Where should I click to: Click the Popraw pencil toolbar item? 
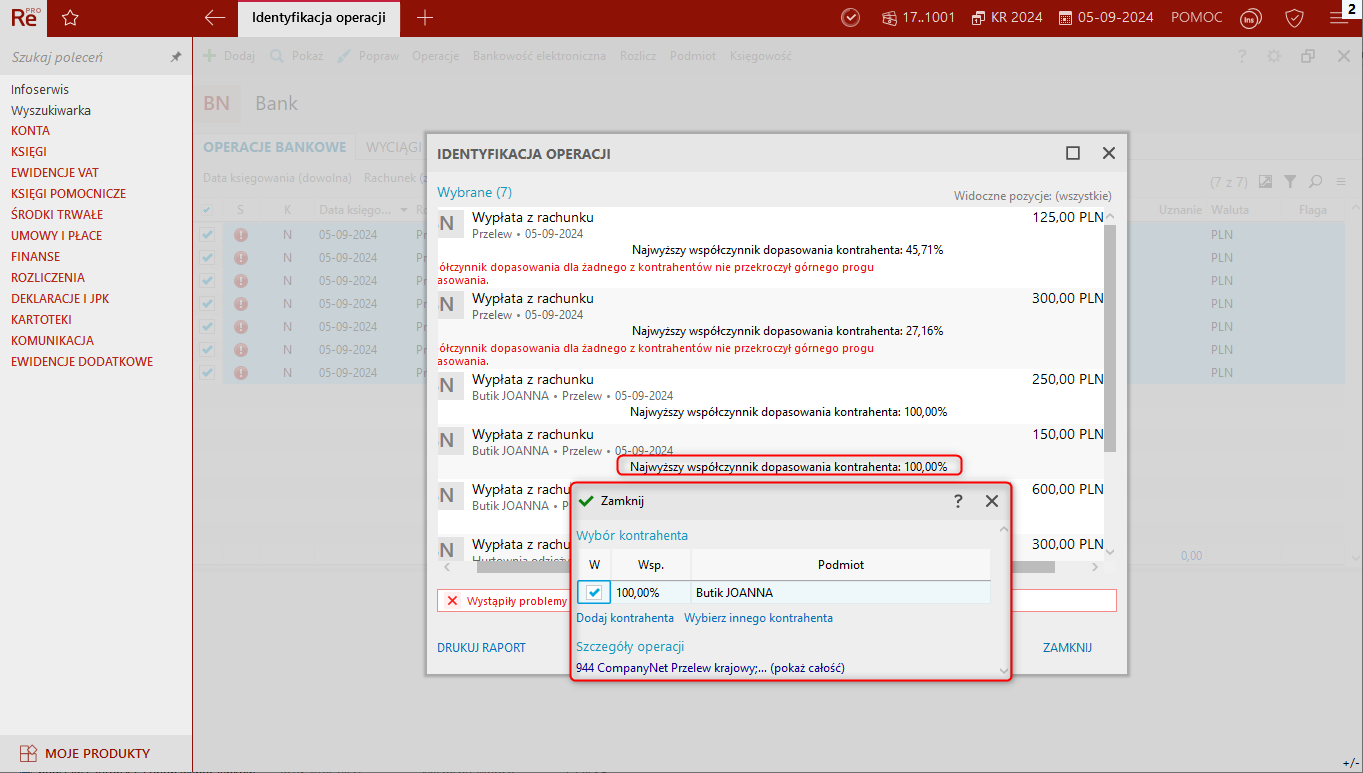click(368, 56)
